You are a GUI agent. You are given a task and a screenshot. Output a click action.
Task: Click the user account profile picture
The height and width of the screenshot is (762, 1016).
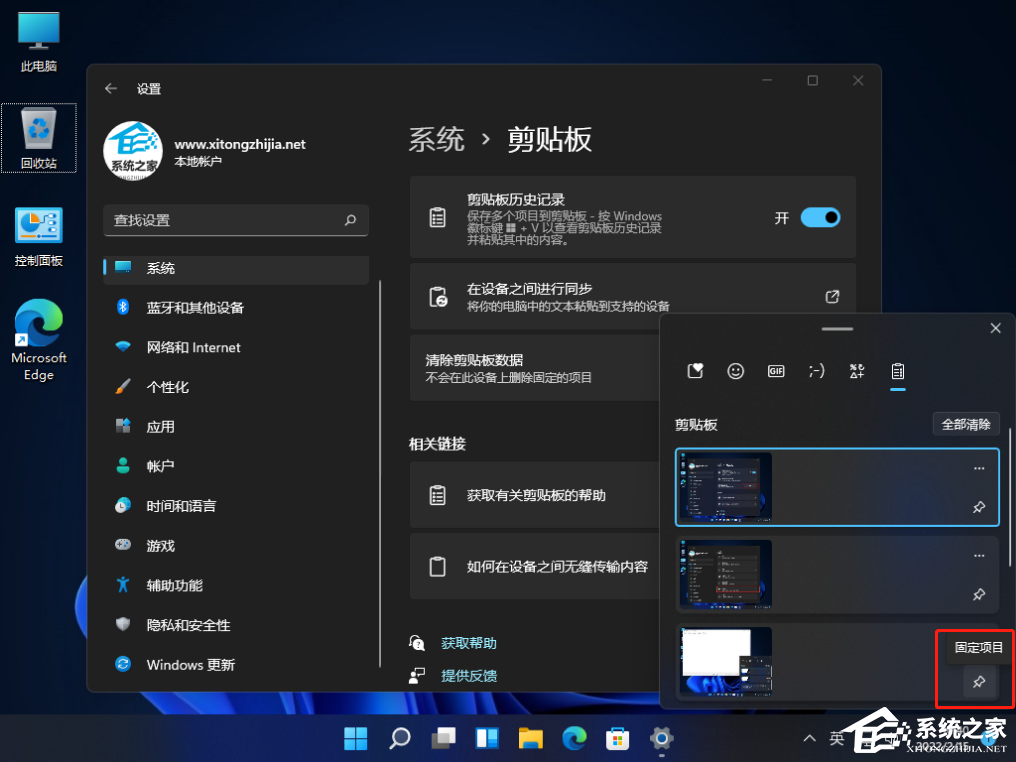click(133, 150)
